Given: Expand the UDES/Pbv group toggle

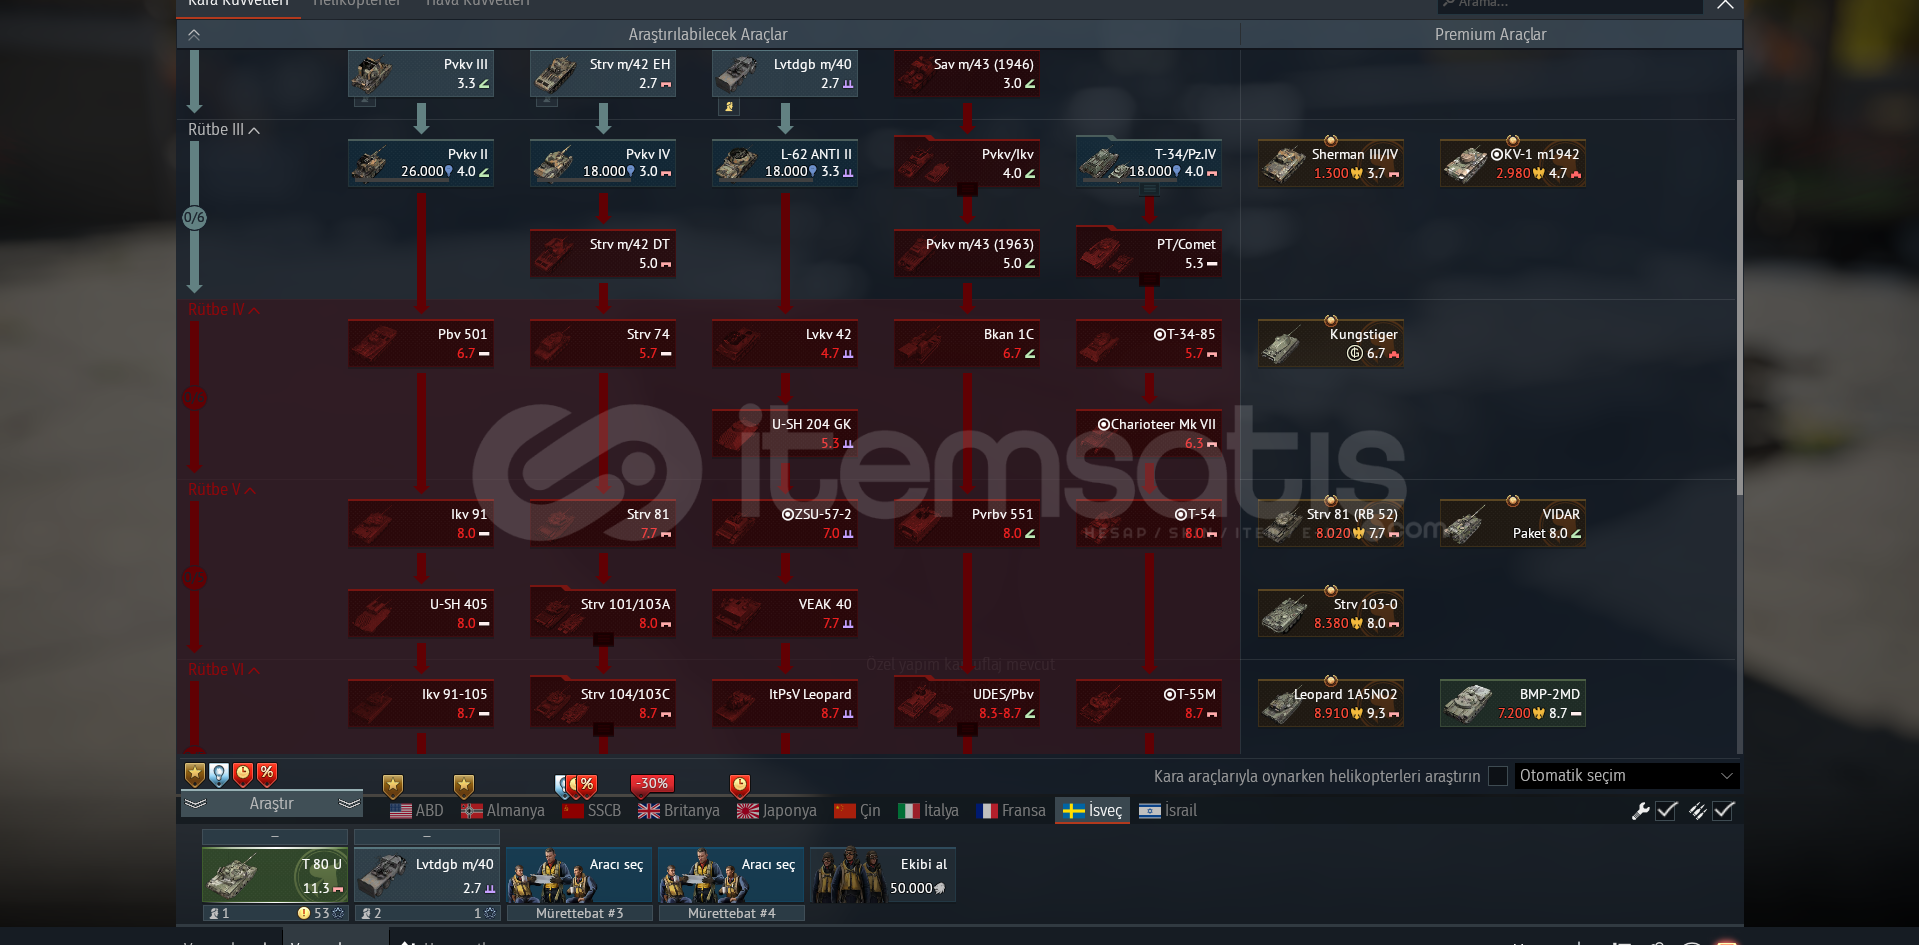Looking at the screenshot, I should [967, 729].
